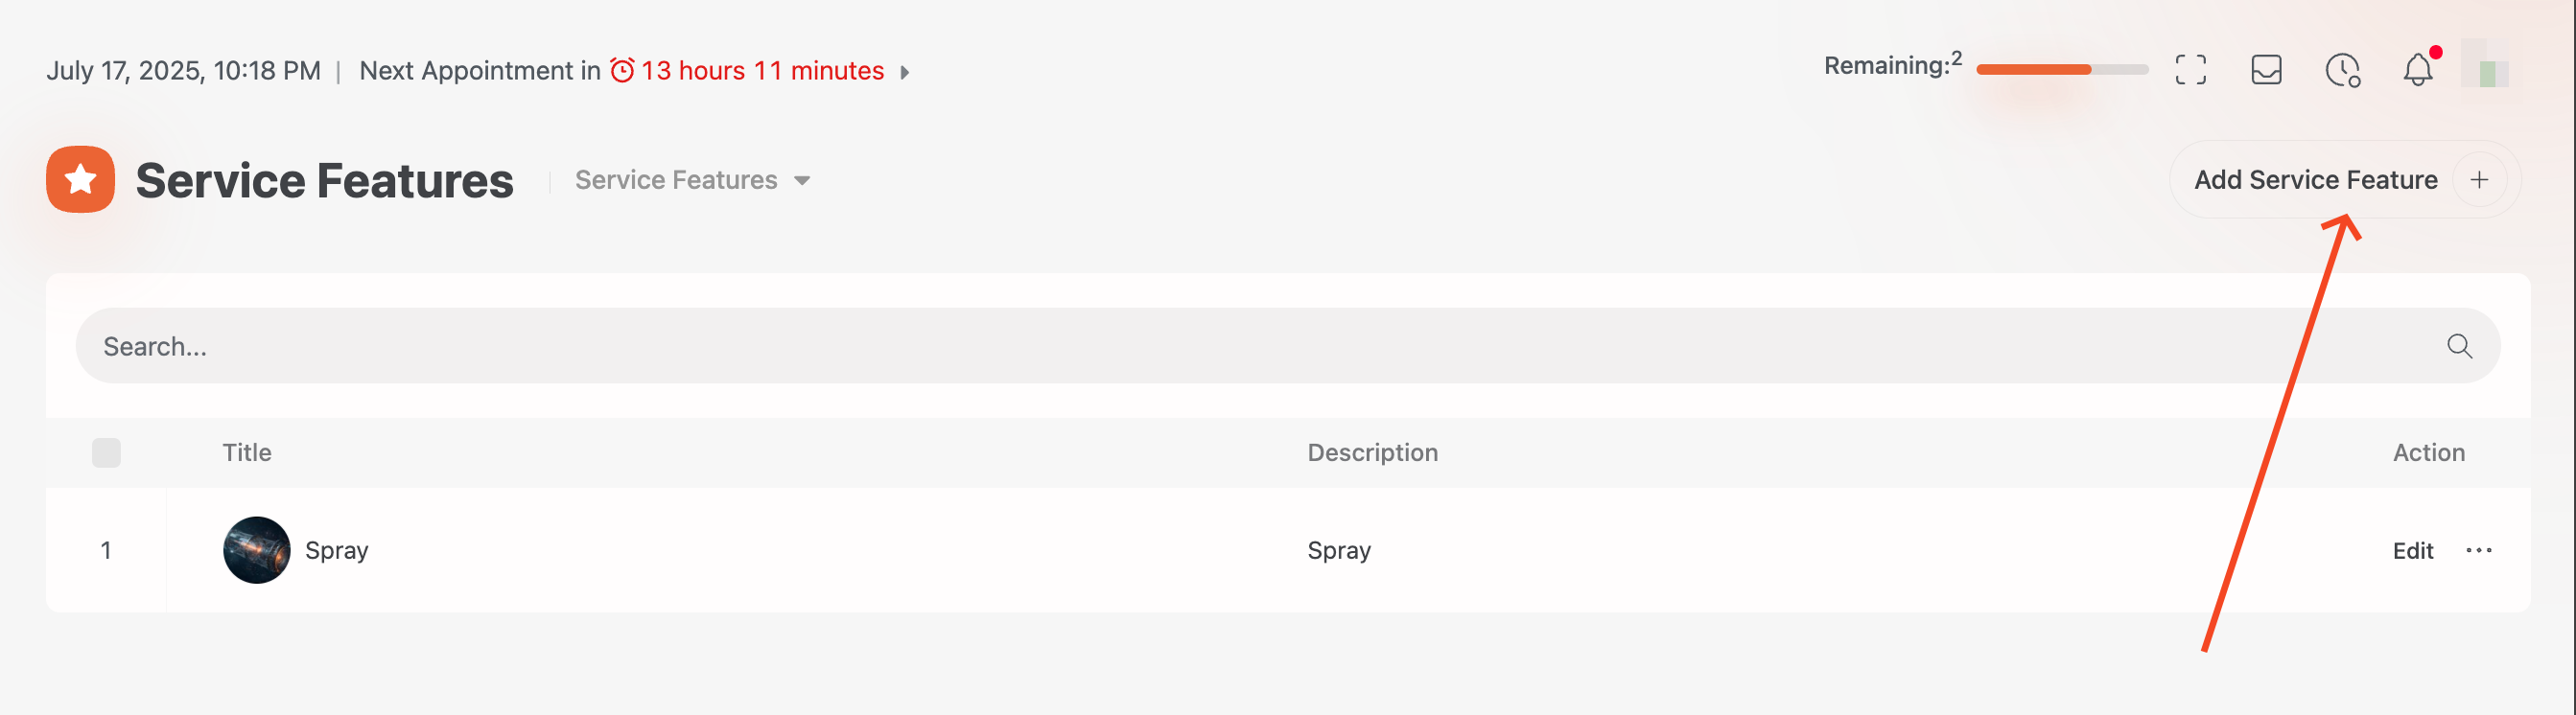Expand the next appointment arrow
Viewport: 2576px width, 715px height.
click(x=905, y=72)
